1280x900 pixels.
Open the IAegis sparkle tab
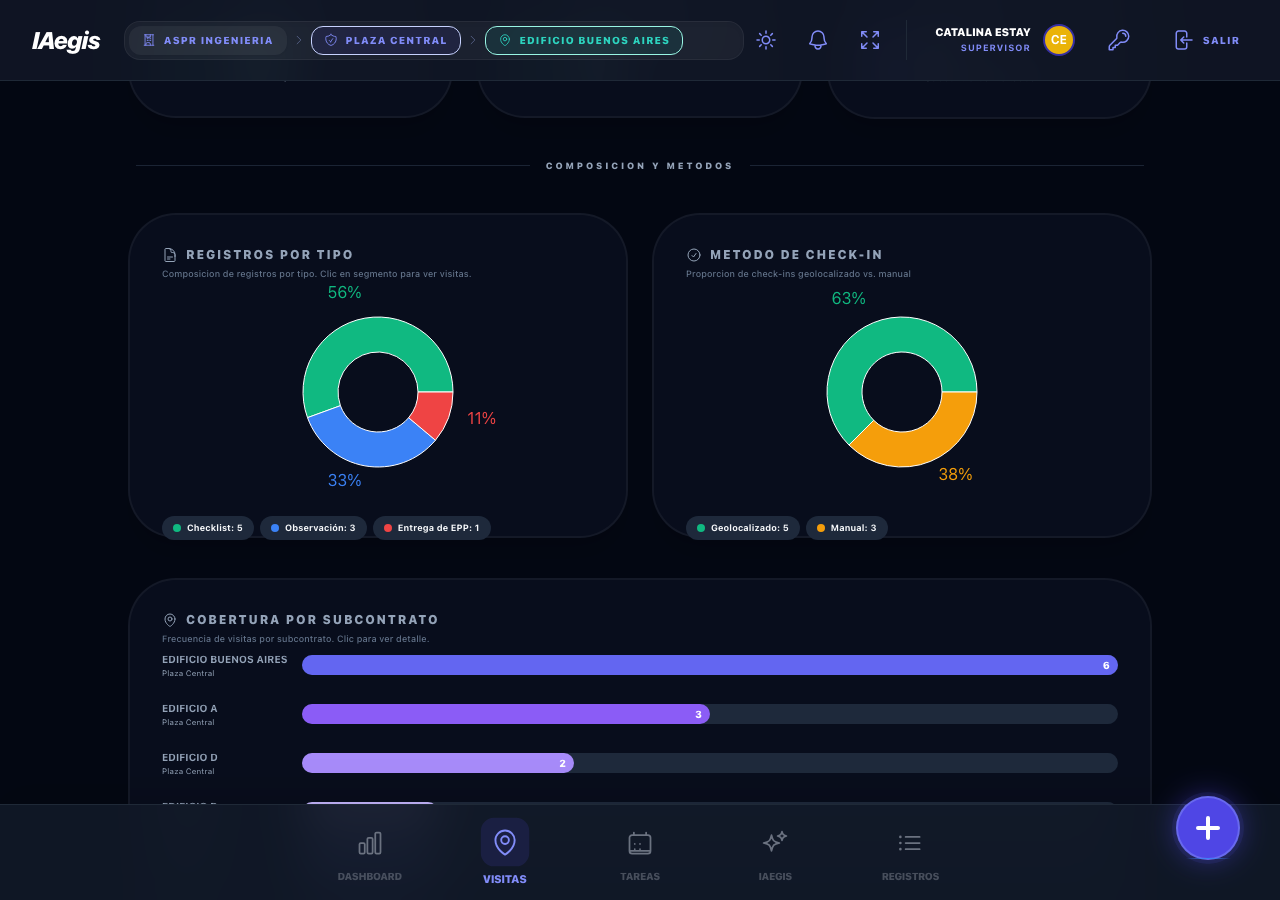coord(775,856)
